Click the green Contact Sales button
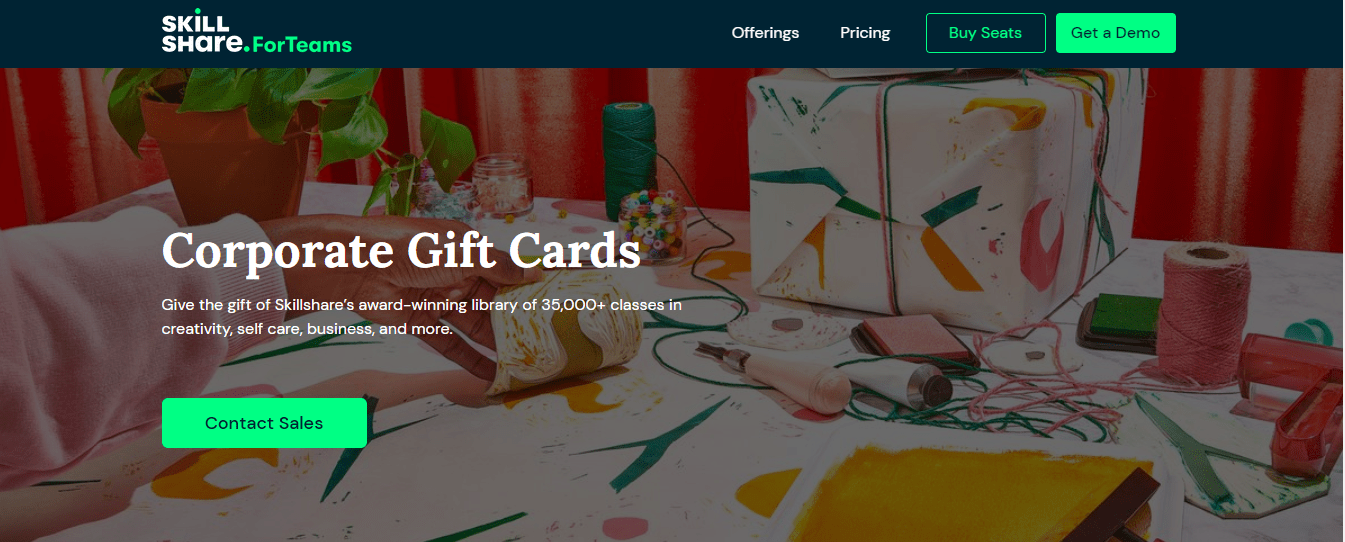 click(264, 423)
